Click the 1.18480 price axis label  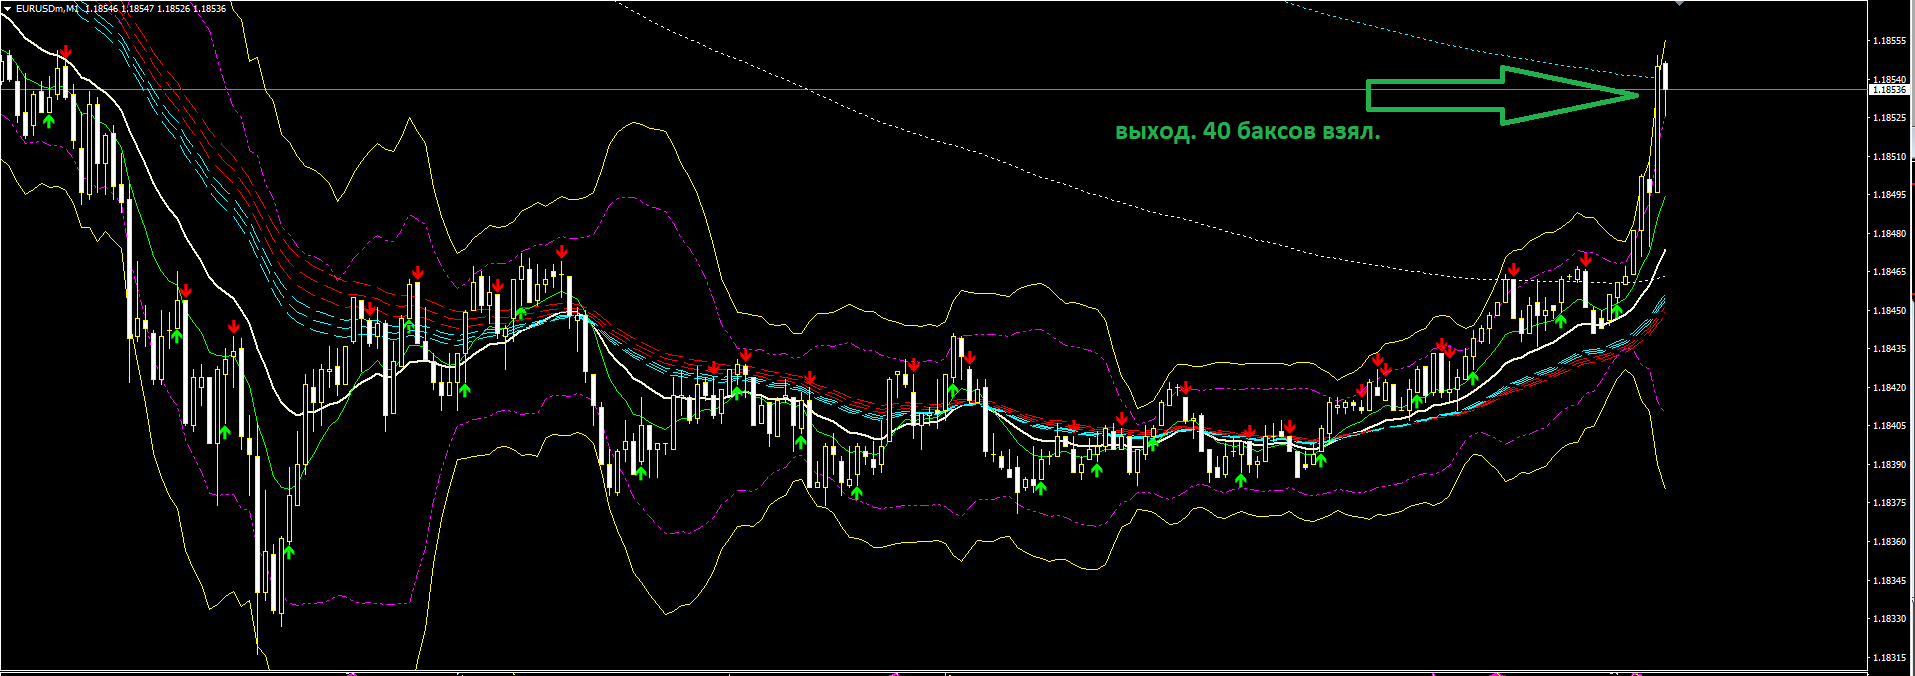point(1889,234)
